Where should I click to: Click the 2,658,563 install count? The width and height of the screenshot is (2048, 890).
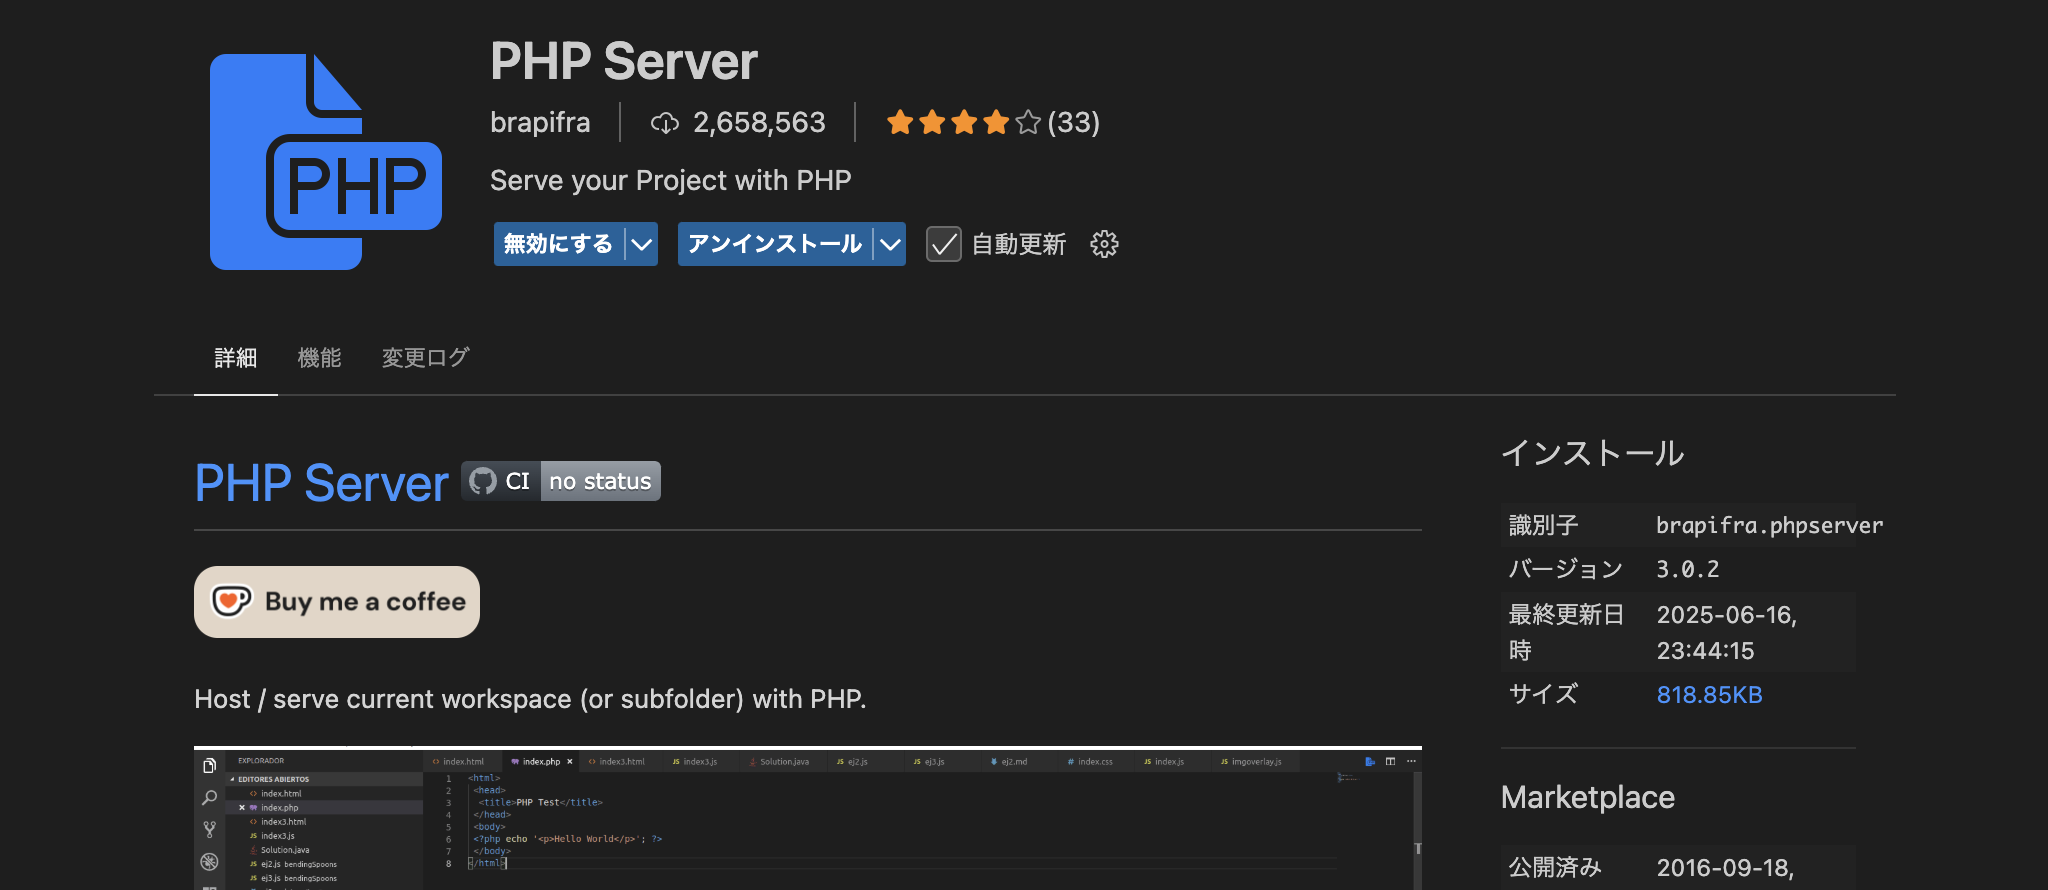point(759,123)
